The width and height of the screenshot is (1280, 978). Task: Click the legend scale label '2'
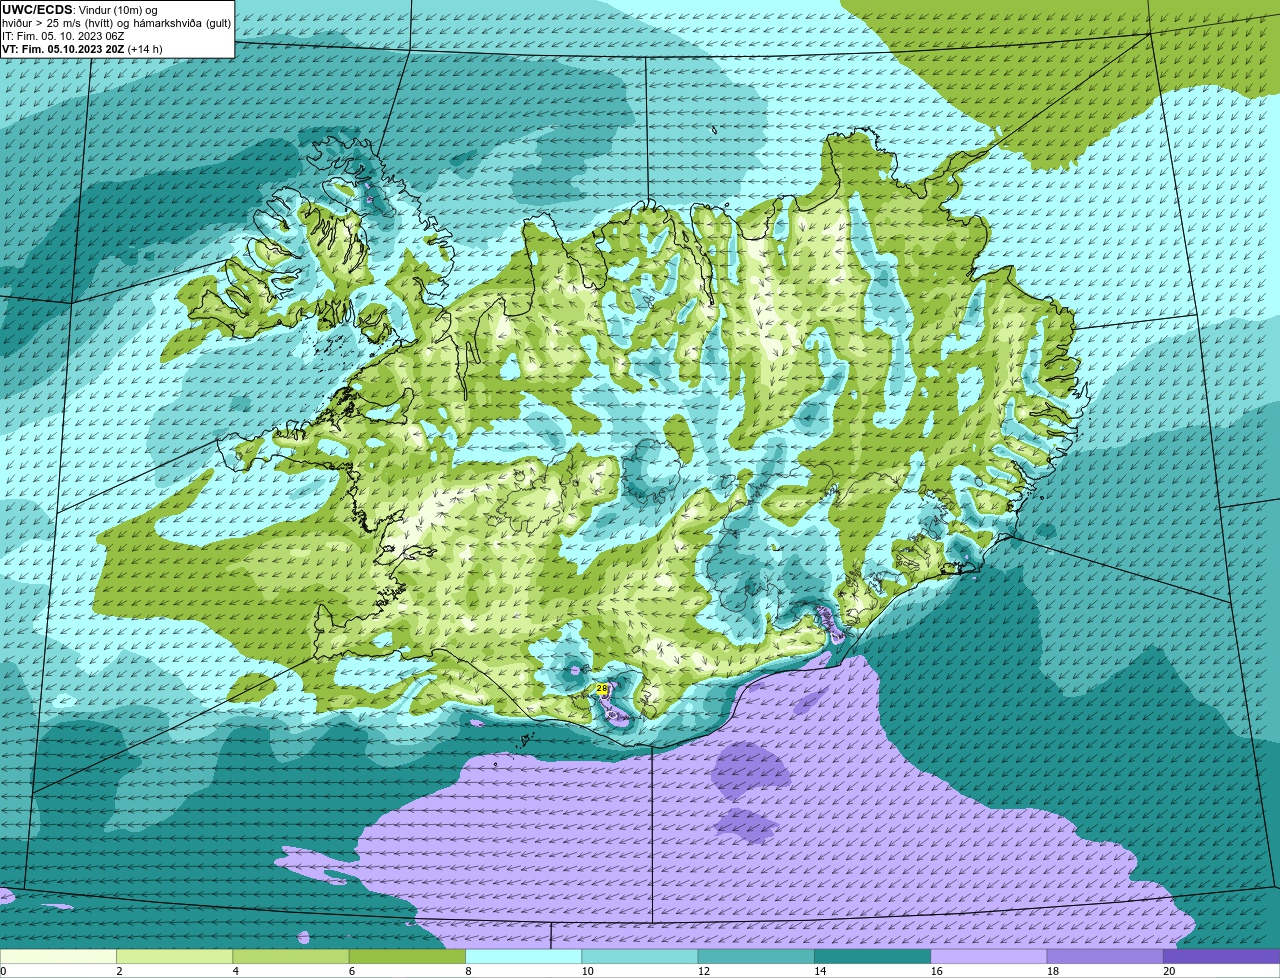point(119,971)
